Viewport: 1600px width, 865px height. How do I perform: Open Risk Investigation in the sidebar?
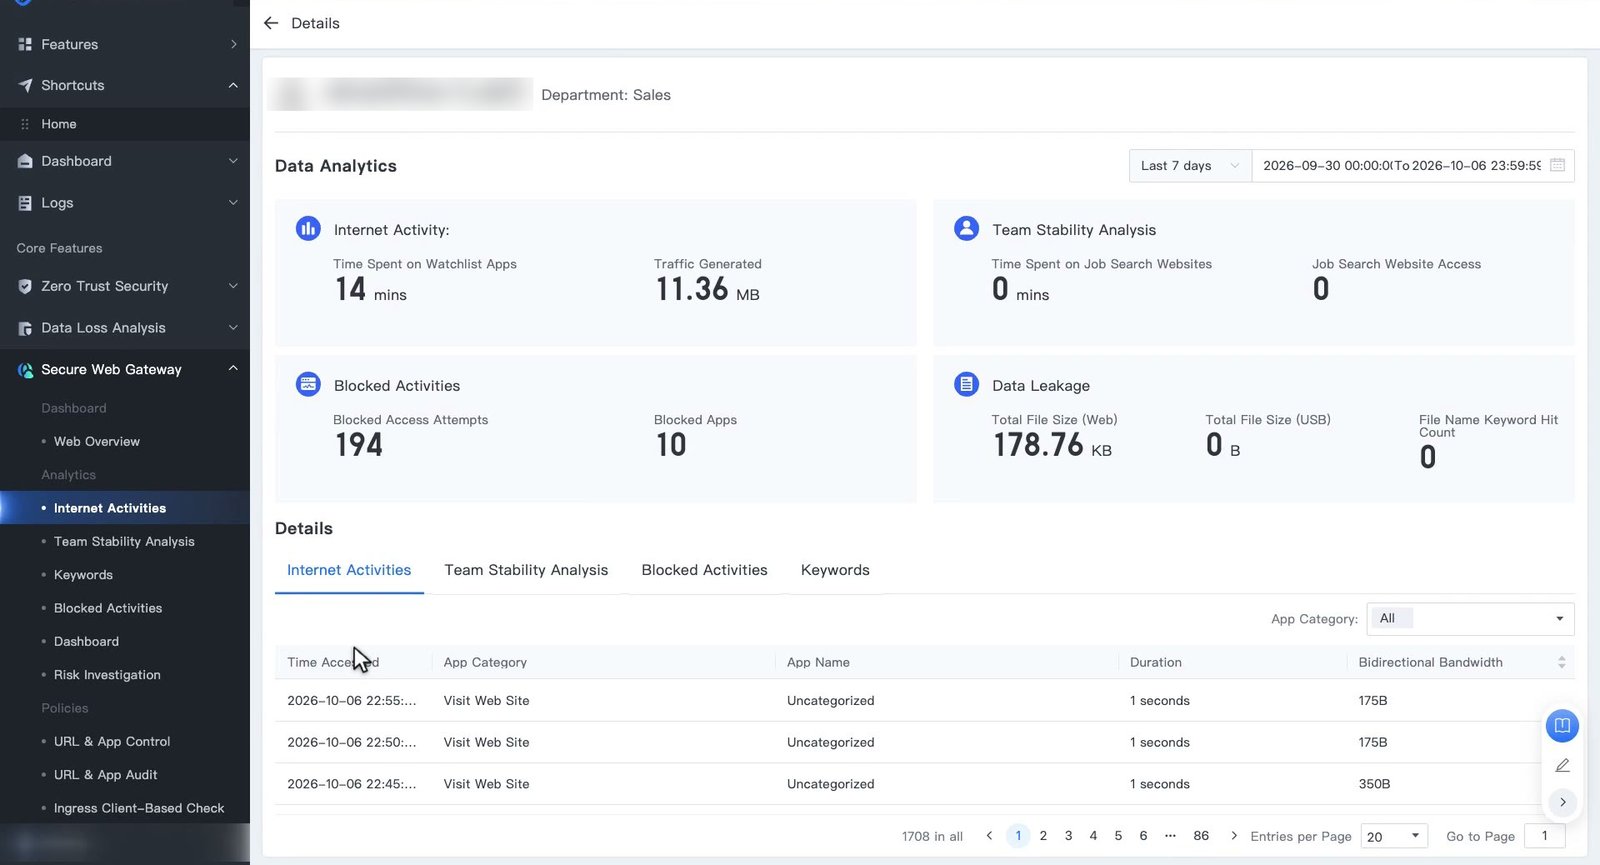pos(107,675)
